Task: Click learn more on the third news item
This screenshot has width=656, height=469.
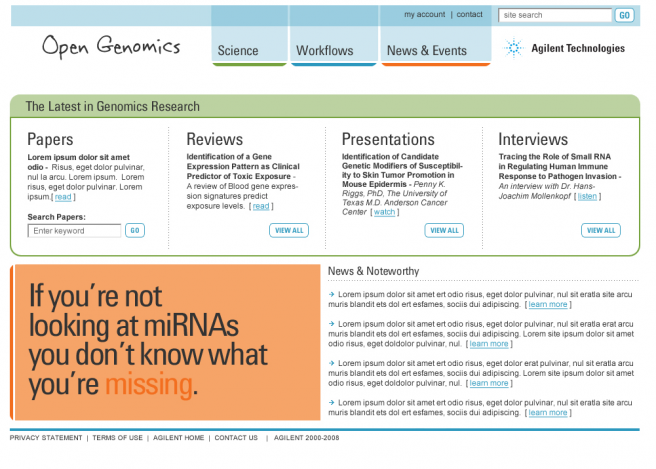Action: pos(489,383)
